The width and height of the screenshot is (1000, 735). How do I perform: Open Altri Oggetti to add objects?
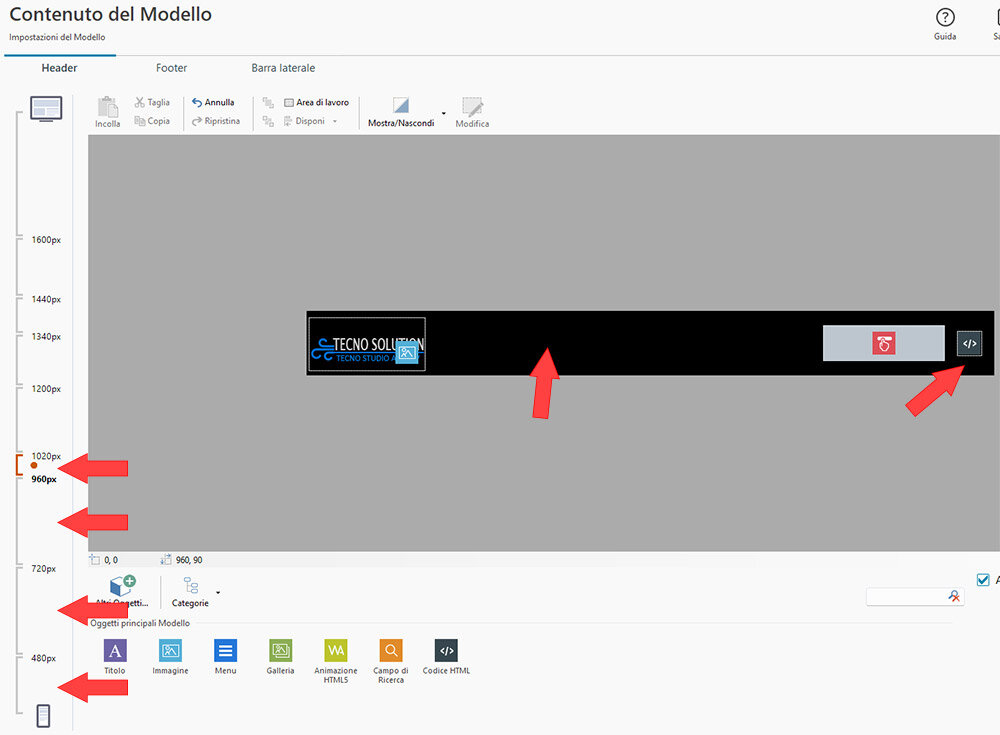pos(122,590)
